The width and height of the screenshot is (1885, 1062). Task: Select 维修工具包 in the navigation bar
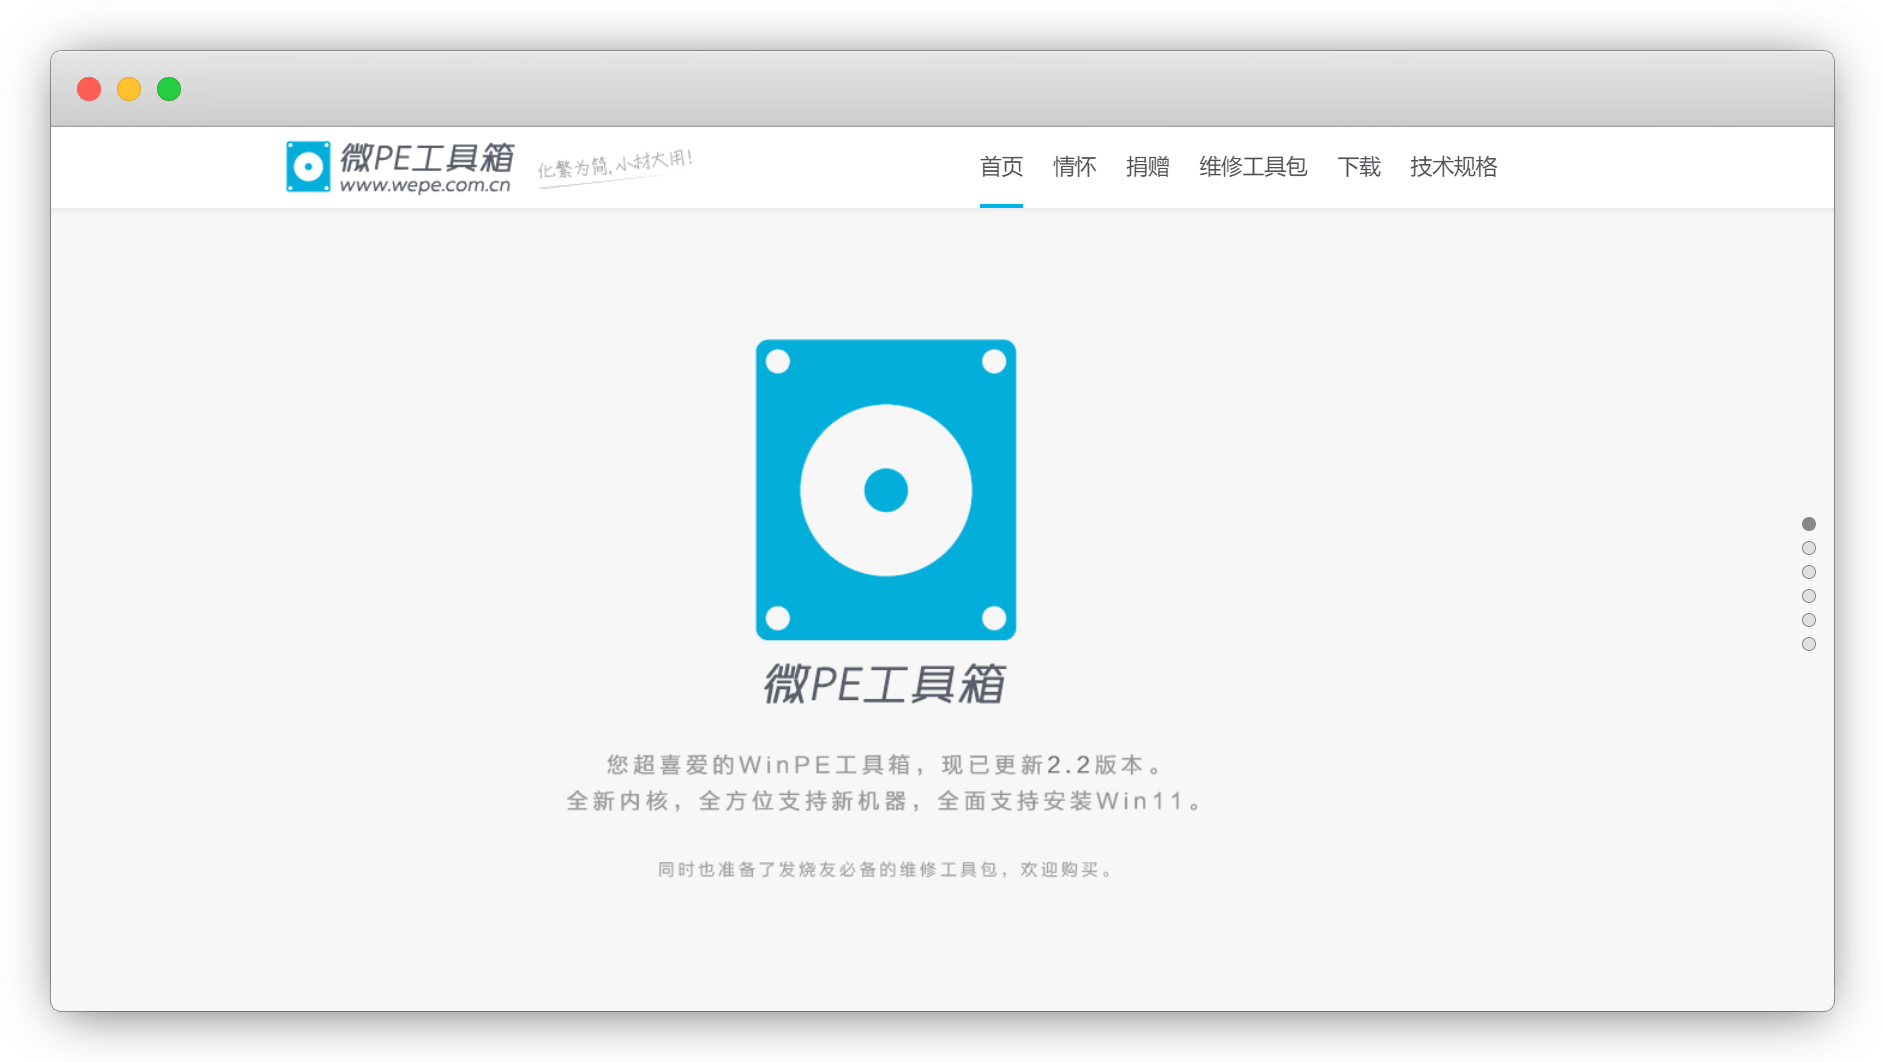(x=1252, y=167)
